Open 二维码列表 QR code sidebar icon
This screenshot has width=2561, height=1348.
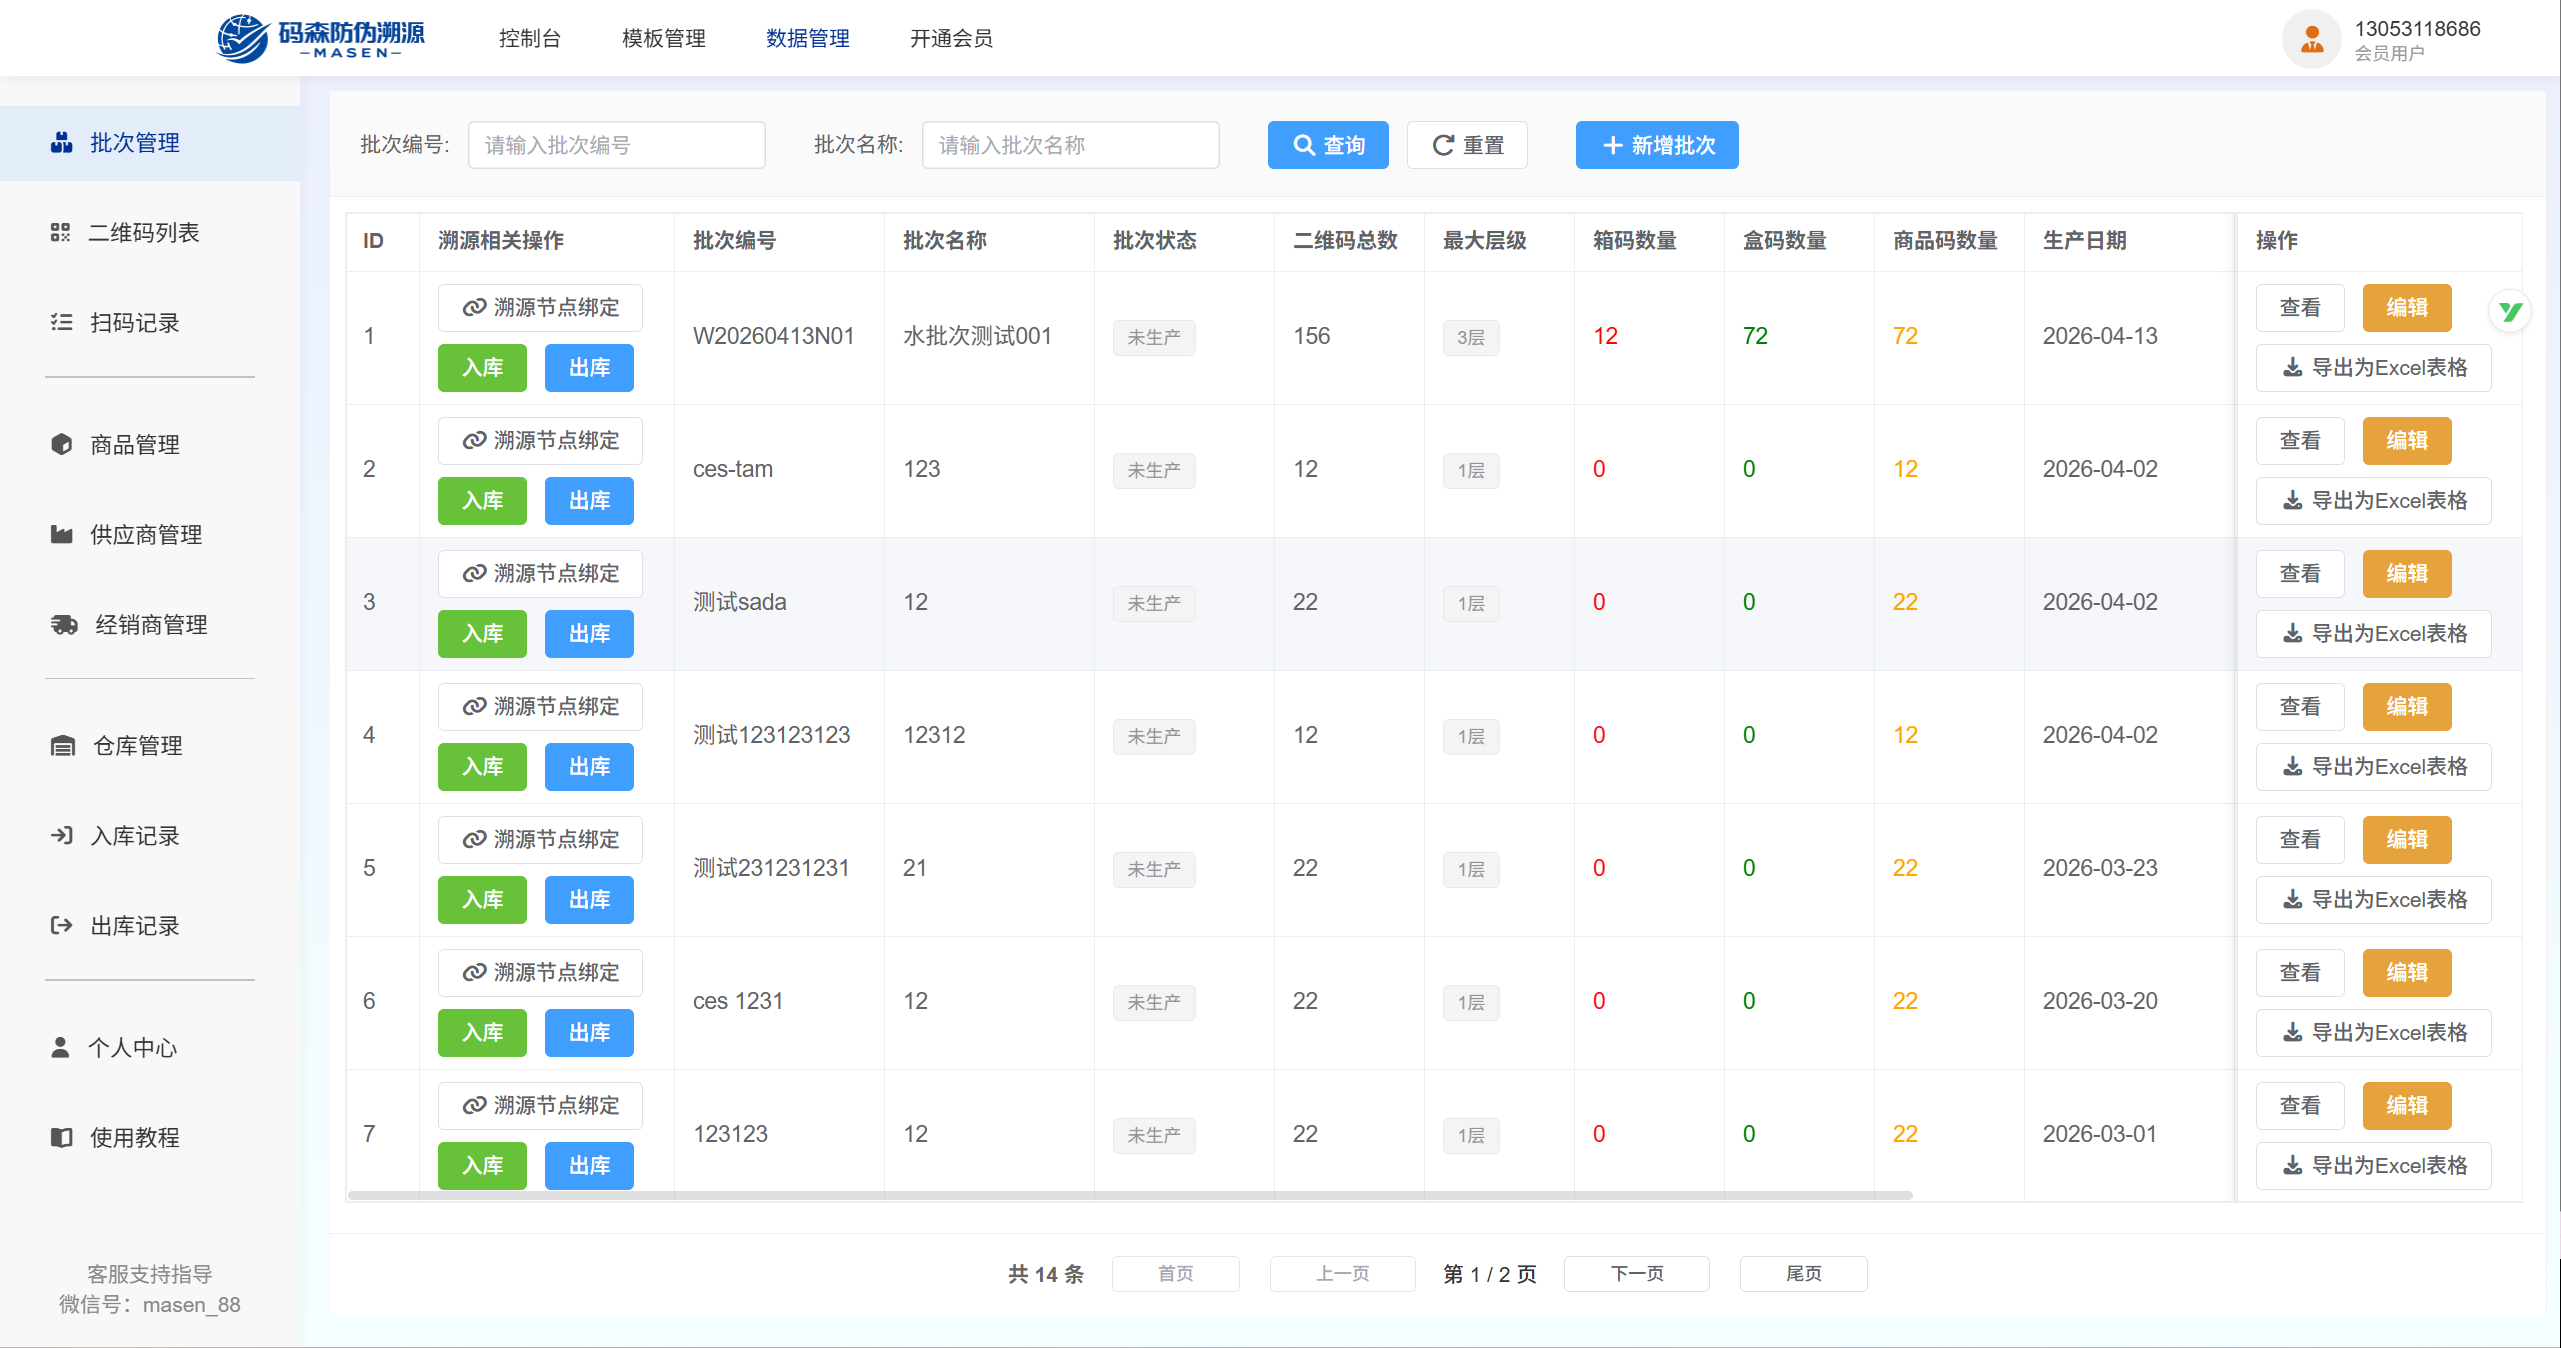[x=60, y=233]
